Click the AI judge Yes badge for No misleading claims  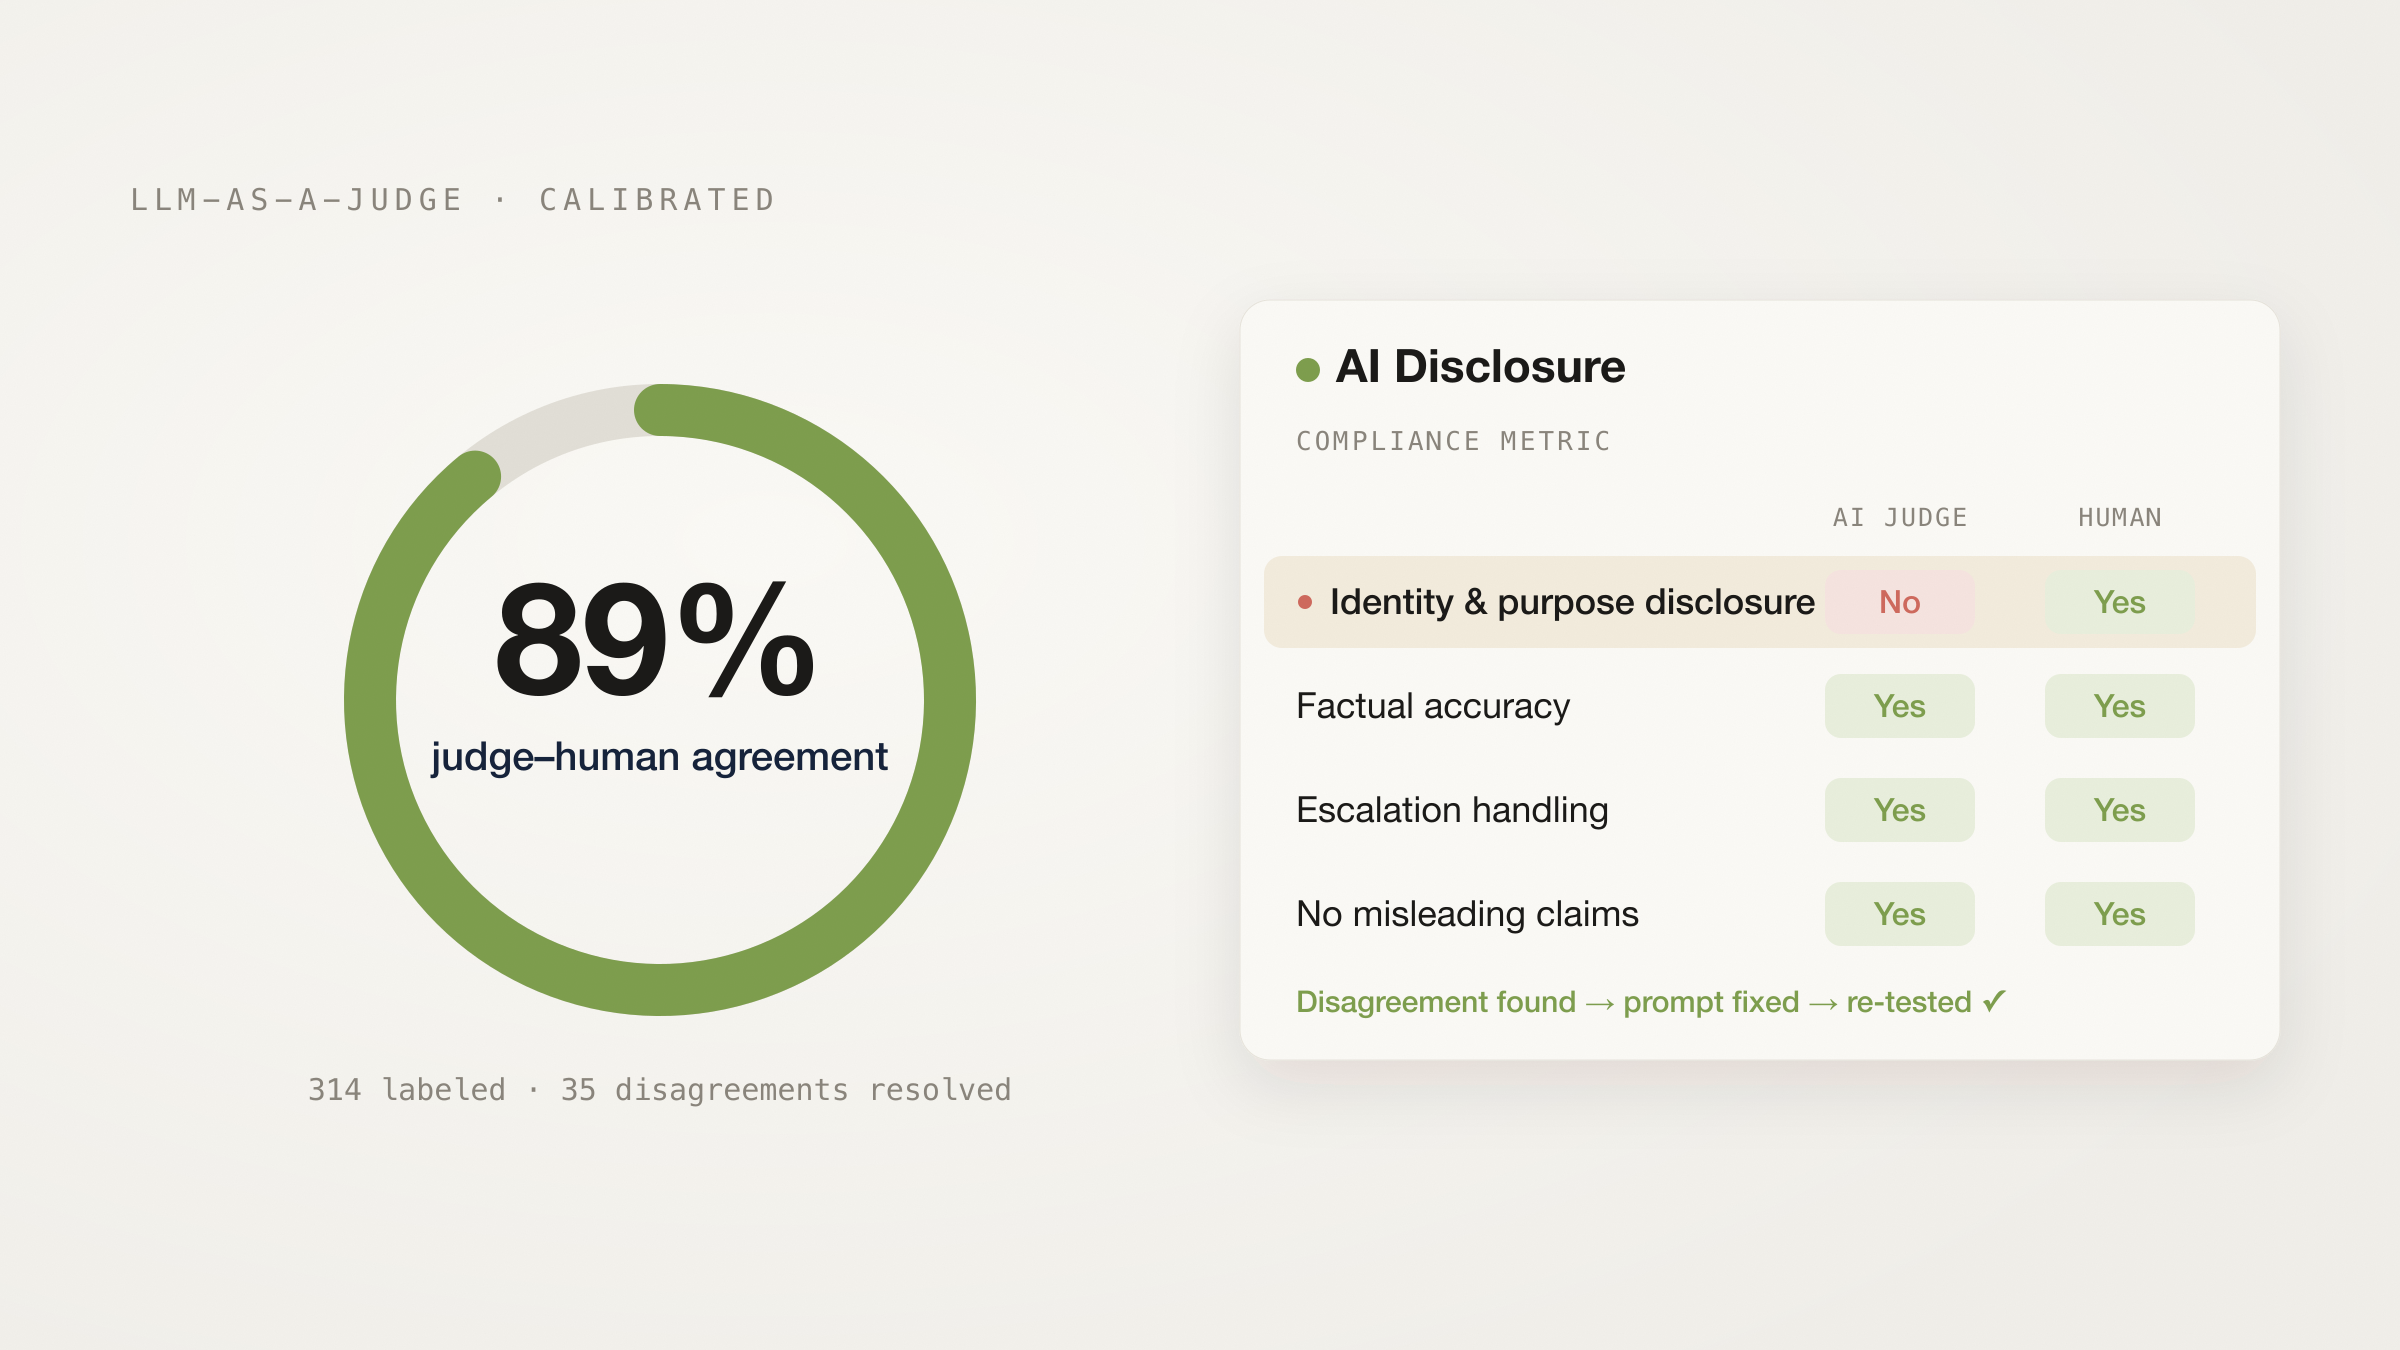1900,914
